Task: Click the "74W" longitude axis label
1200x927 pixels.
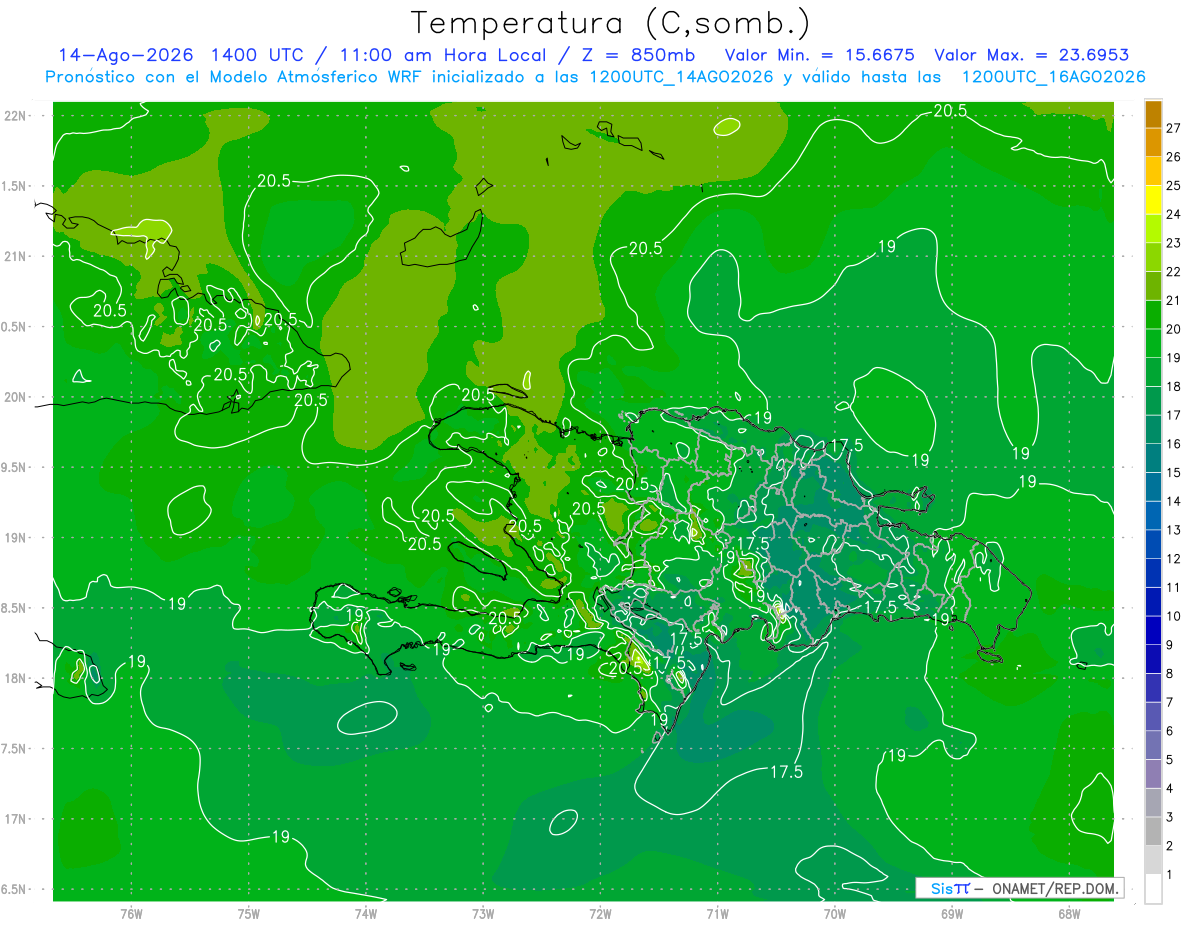Action: (365, 913)
